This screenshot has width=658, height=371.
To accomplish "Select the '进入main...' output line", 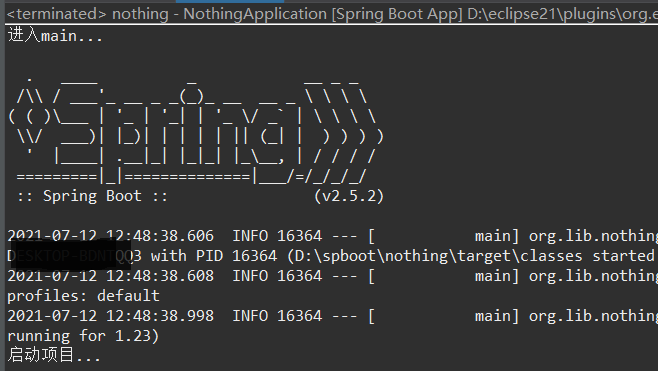I will [55, 36].
